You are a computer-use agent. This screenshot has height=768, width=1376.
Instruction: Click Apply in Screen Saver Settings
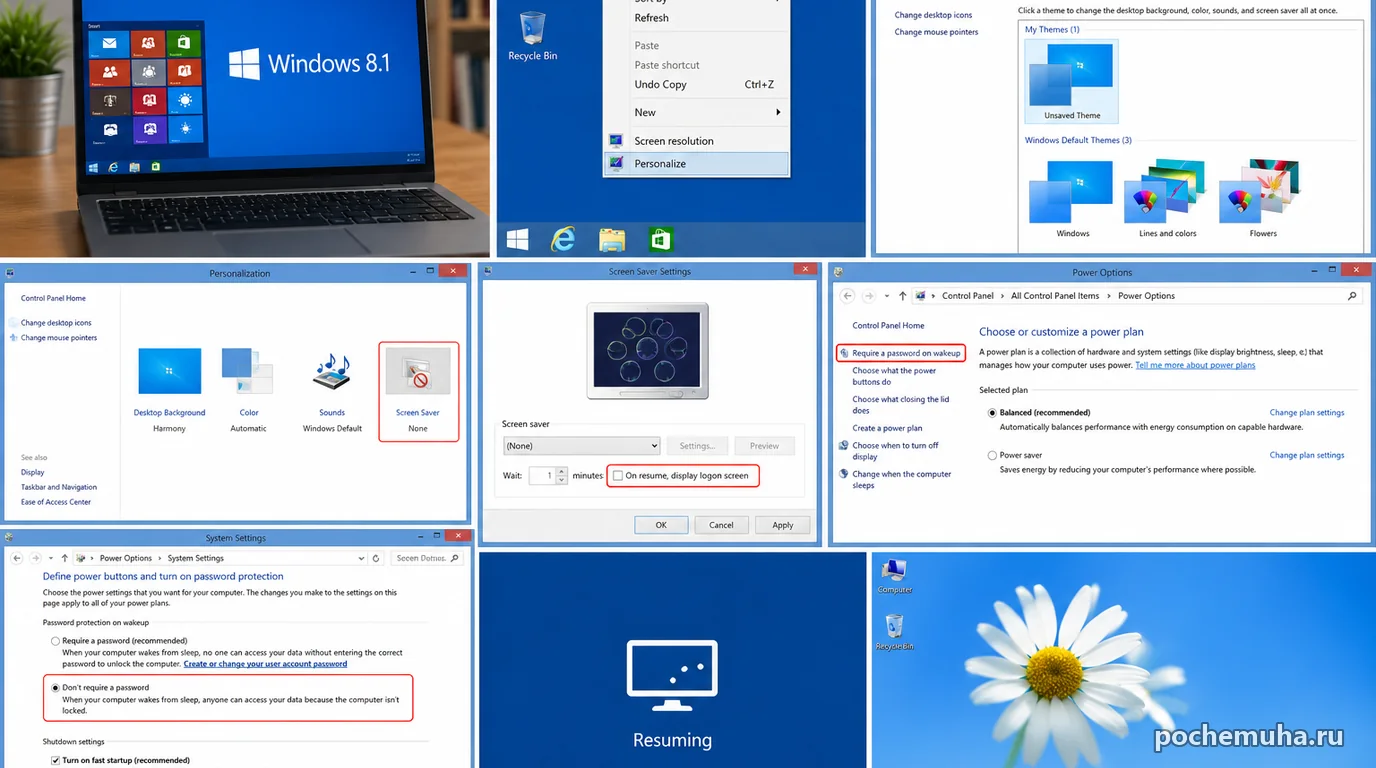783,525
